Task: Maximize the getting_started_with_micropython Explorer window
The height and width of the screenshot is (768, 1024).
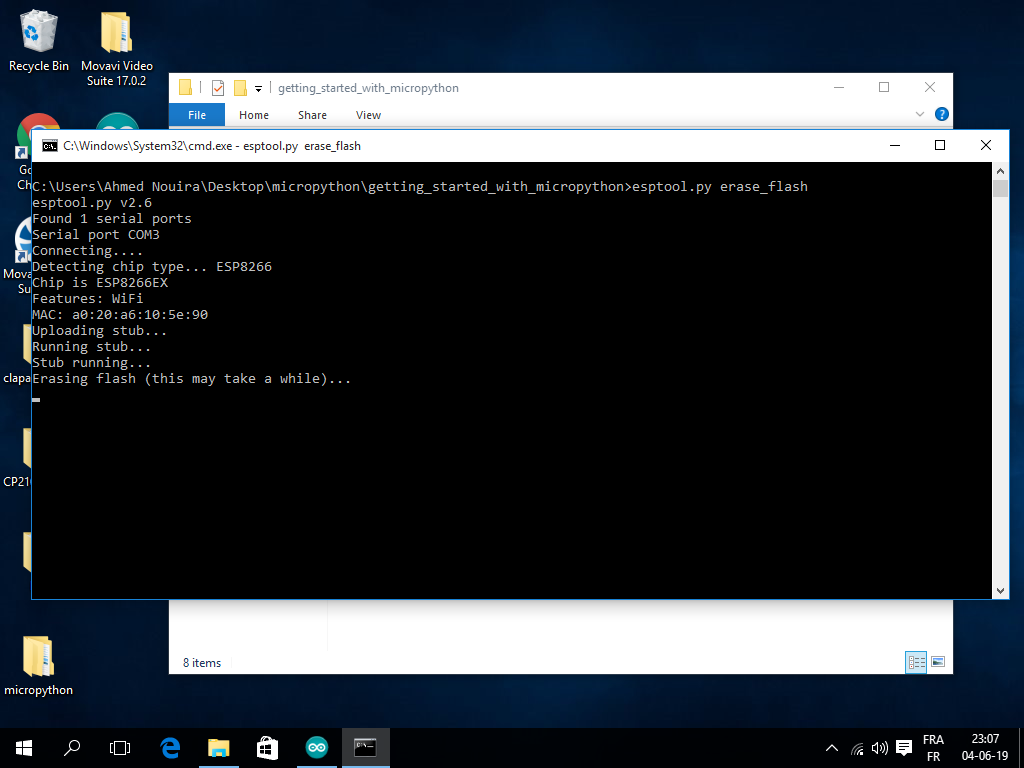Action: pos(884,87)
